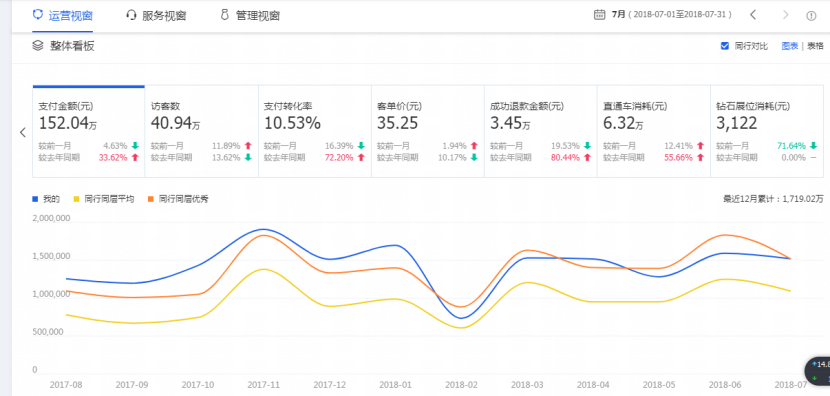This screenshot has height=396, width=830.
Task: Click the 整体看板 layers icon
Action: (x=38, y=46)
